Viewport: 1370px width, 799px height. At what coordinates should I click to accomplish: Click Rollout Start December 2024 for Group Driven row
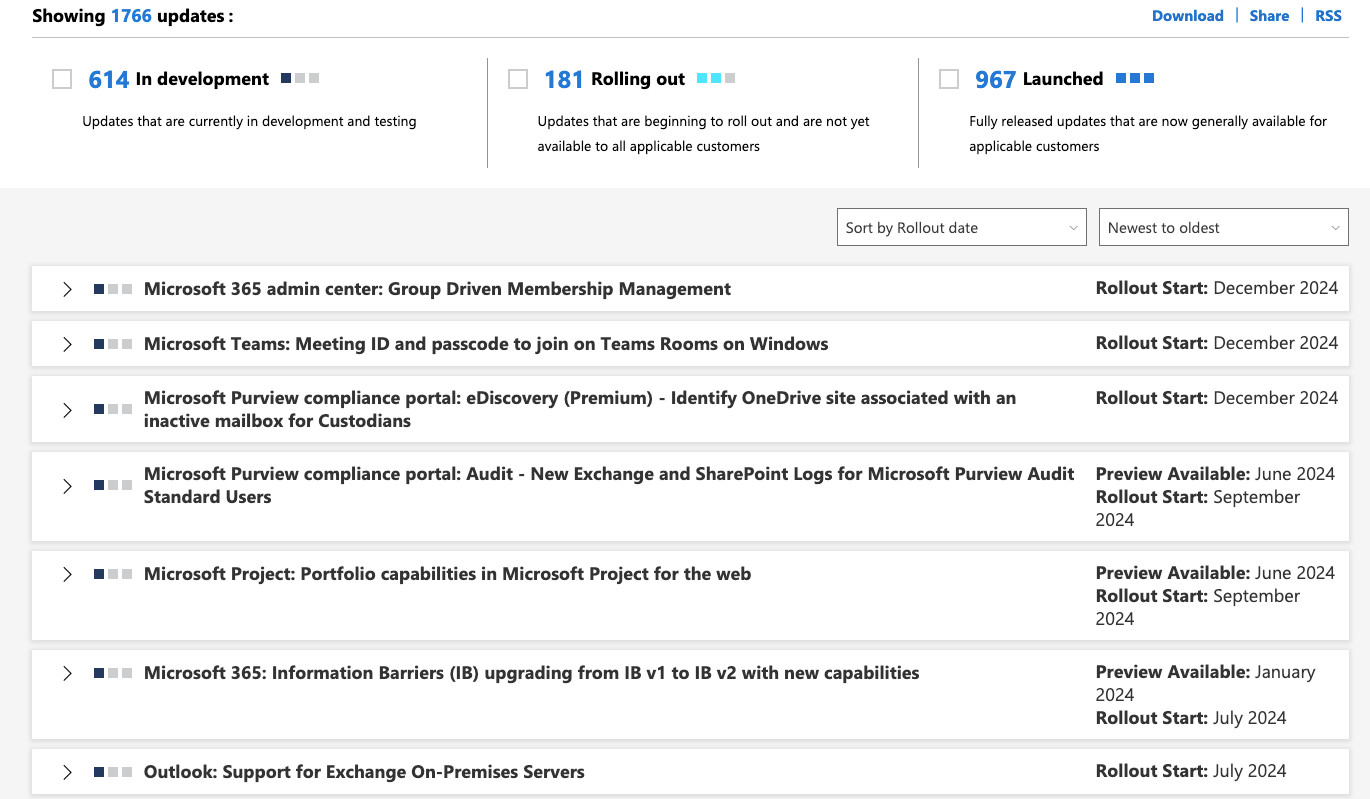(x=1217, y=288)
